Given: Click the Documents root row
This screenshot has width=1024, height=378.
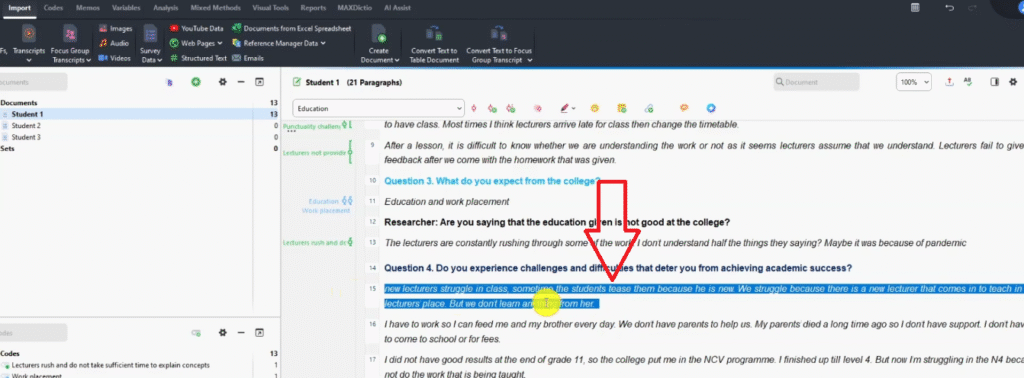Looking at the screenshot, I should (x=140, y=102).
